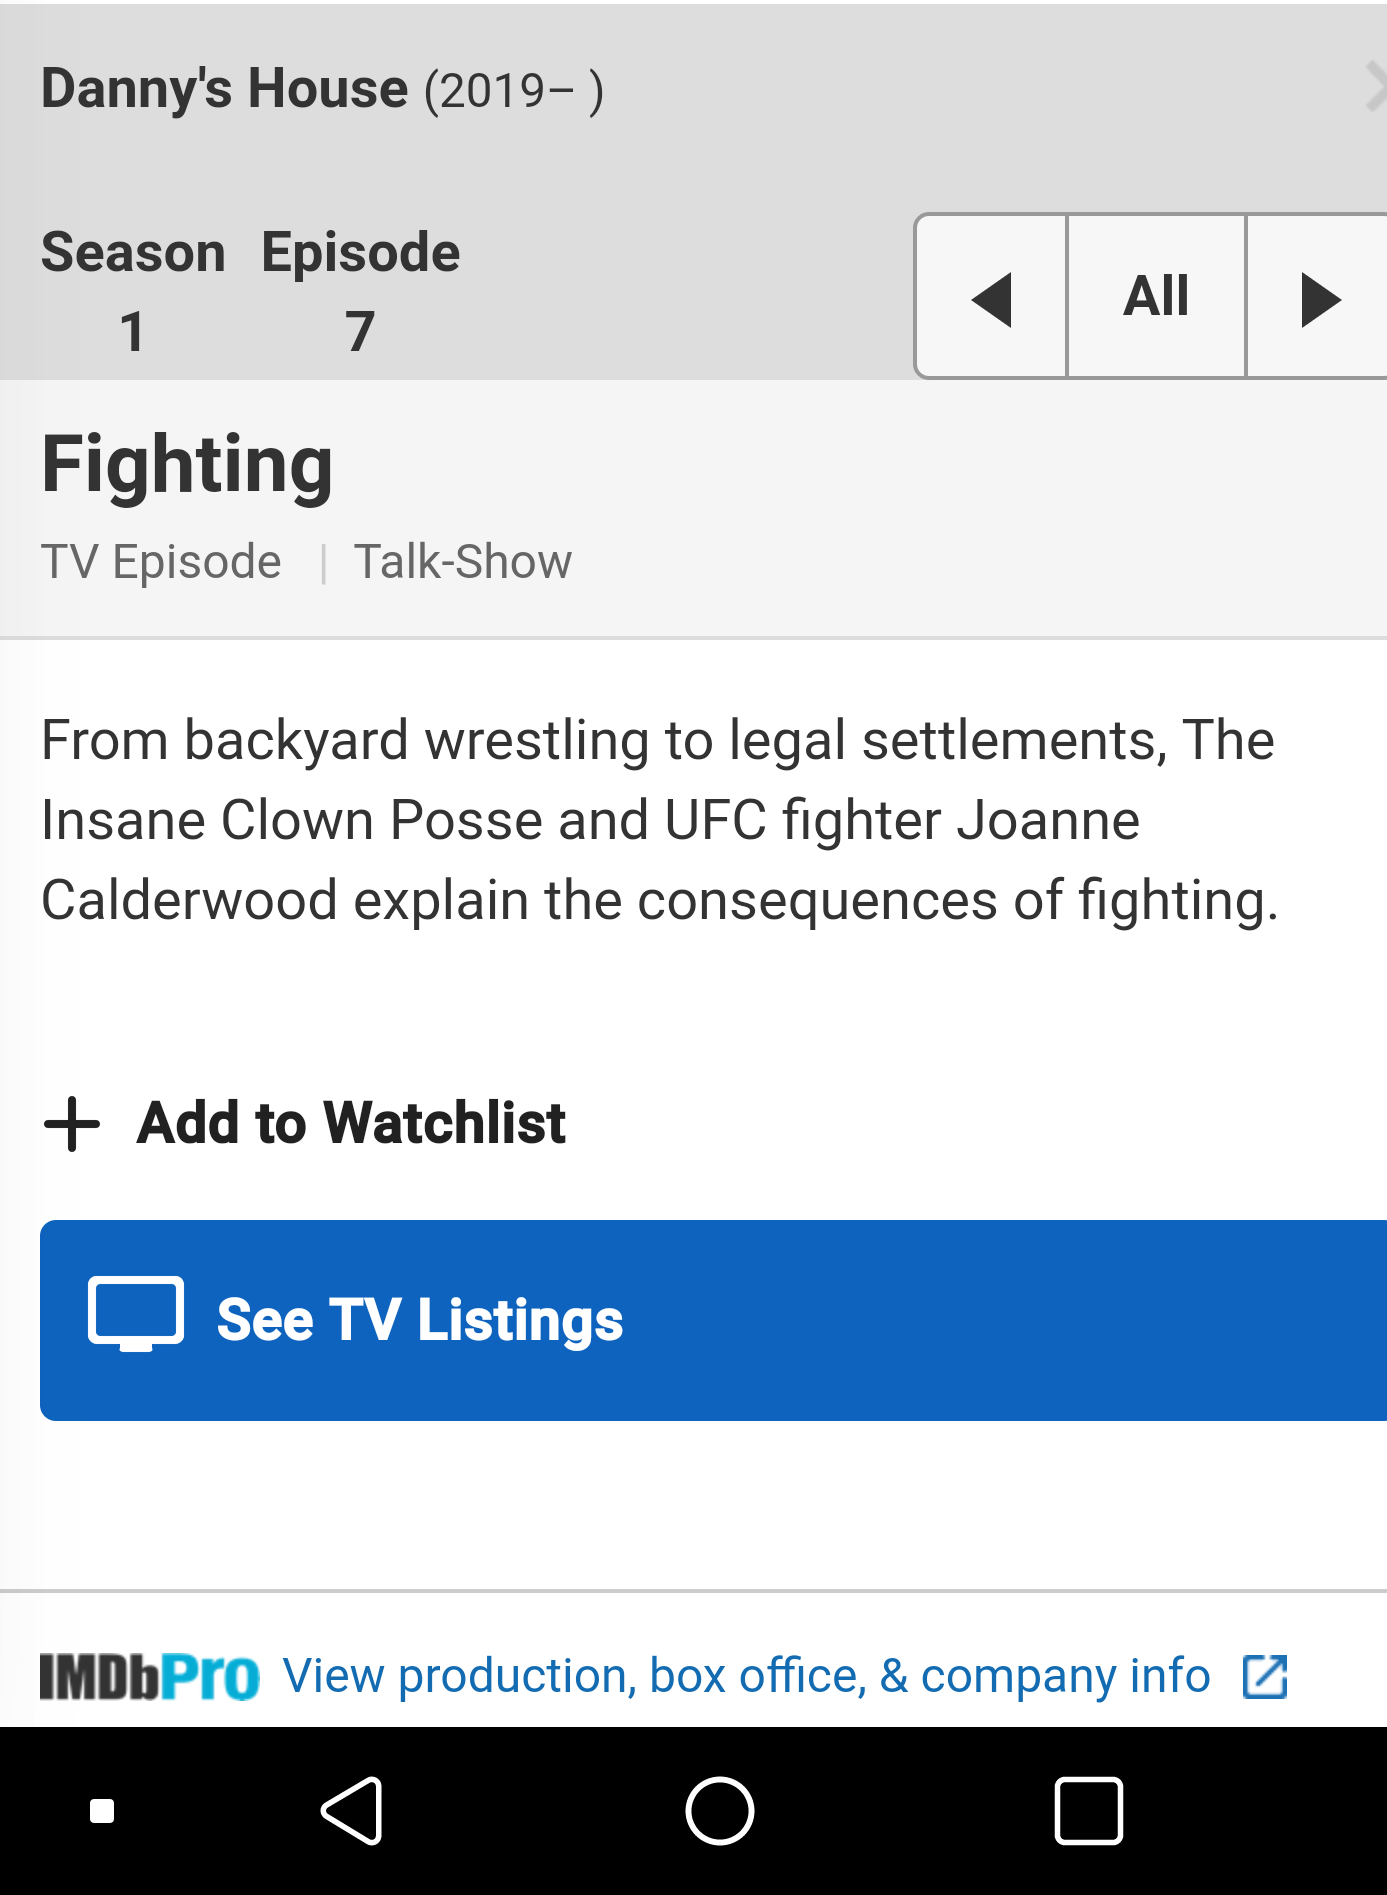This screenshot has width=1387, height=1895.
Task: Go to the previous episode arrow
Action: (991, 297)
